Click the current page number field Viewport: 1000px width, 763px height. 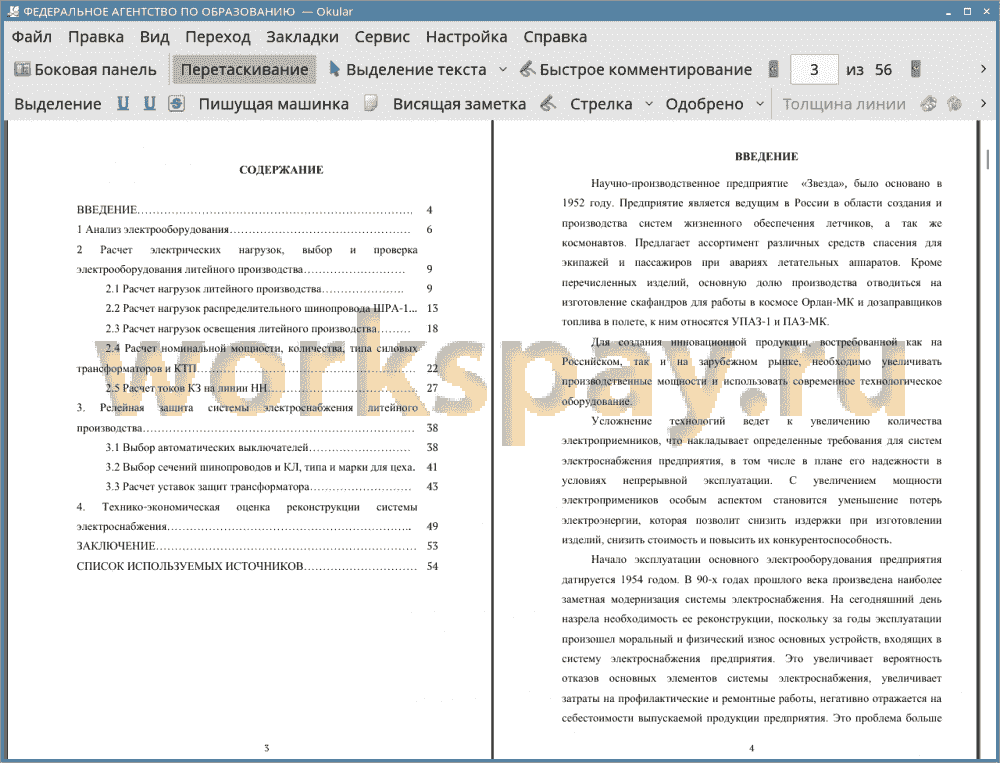pos(814,70)
